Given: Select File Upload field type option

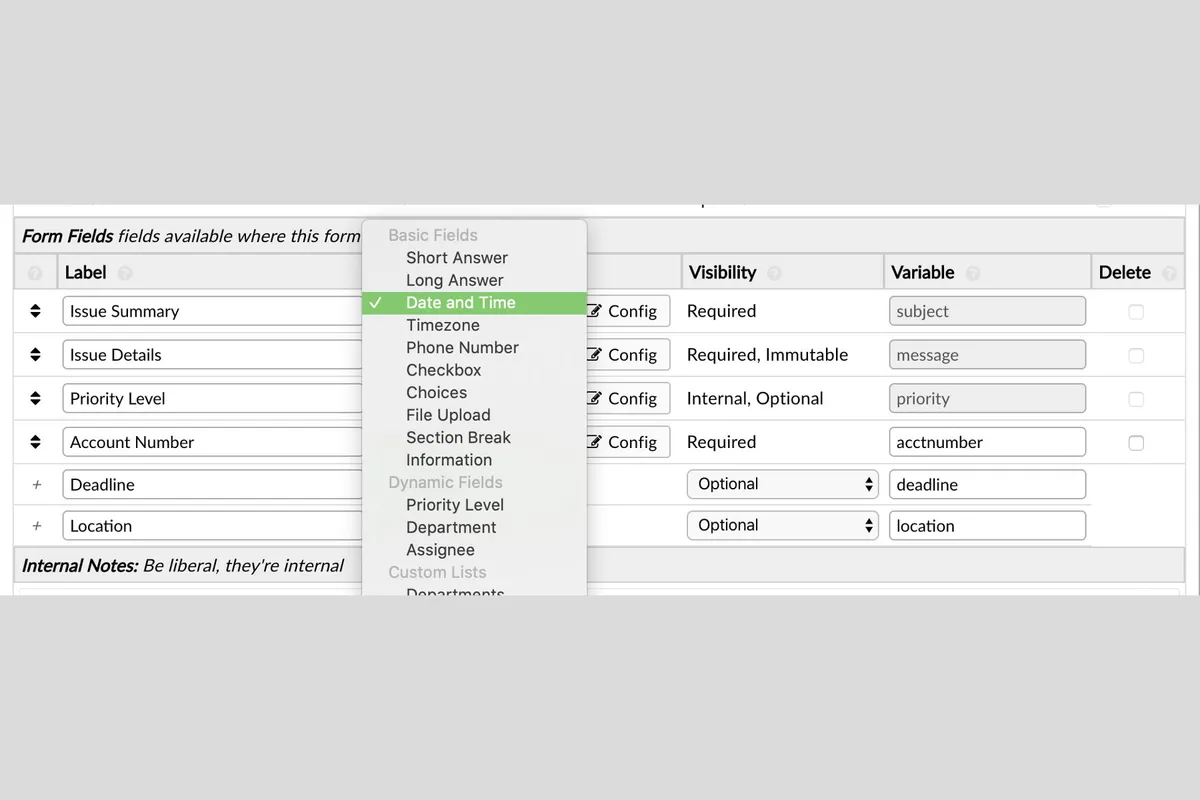Looking at the screenshot, I should pyautogui.click(x=448, y=415).
